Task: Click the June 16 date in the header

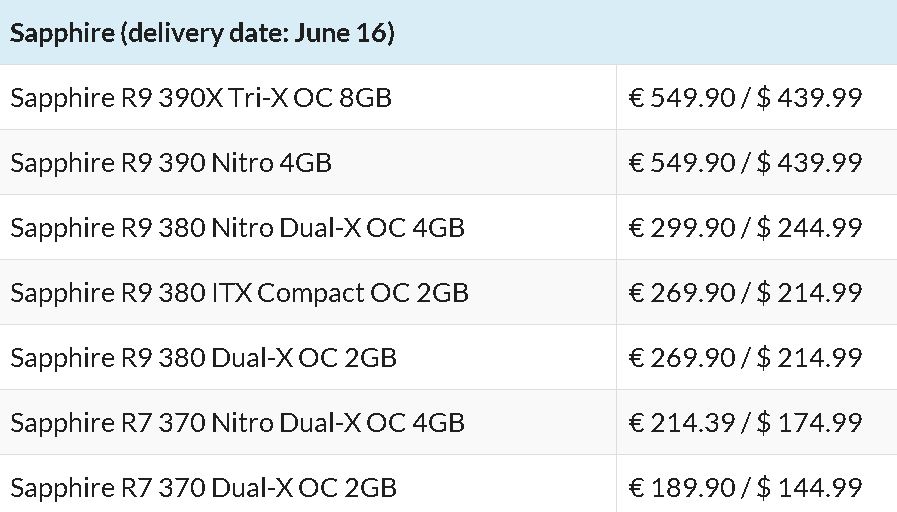Action: coord(344,33)
